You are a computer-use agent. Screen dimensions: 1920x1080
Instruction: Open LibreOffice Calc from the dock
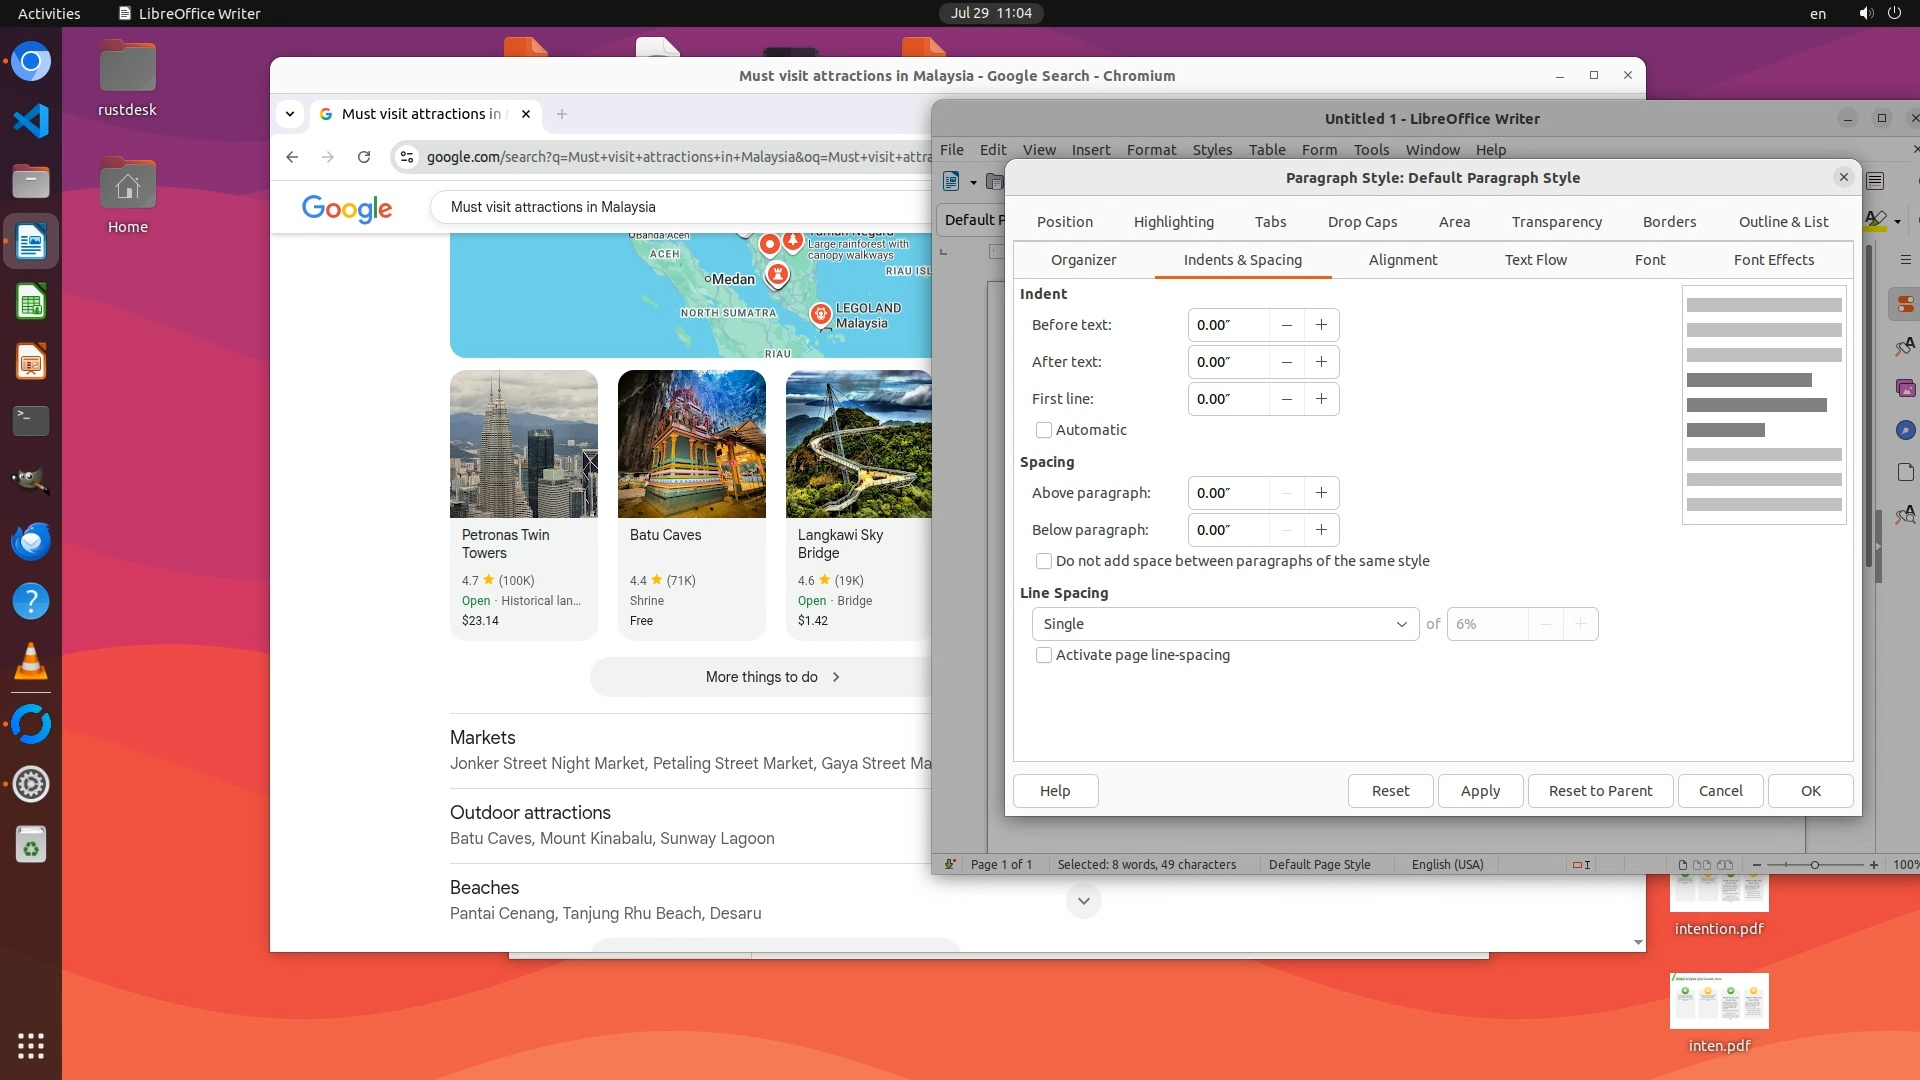pyautogui.click(x=31, y=303)
